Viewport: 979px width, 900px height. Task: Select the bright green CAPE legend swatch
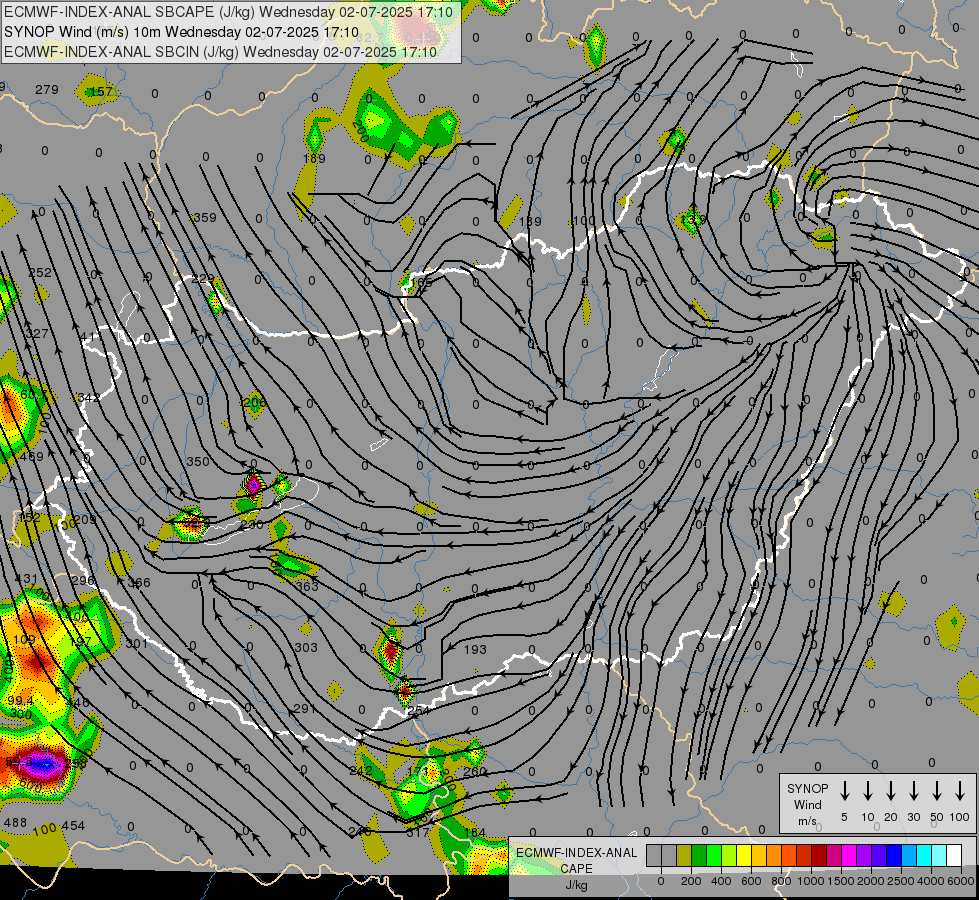[714, 855]
